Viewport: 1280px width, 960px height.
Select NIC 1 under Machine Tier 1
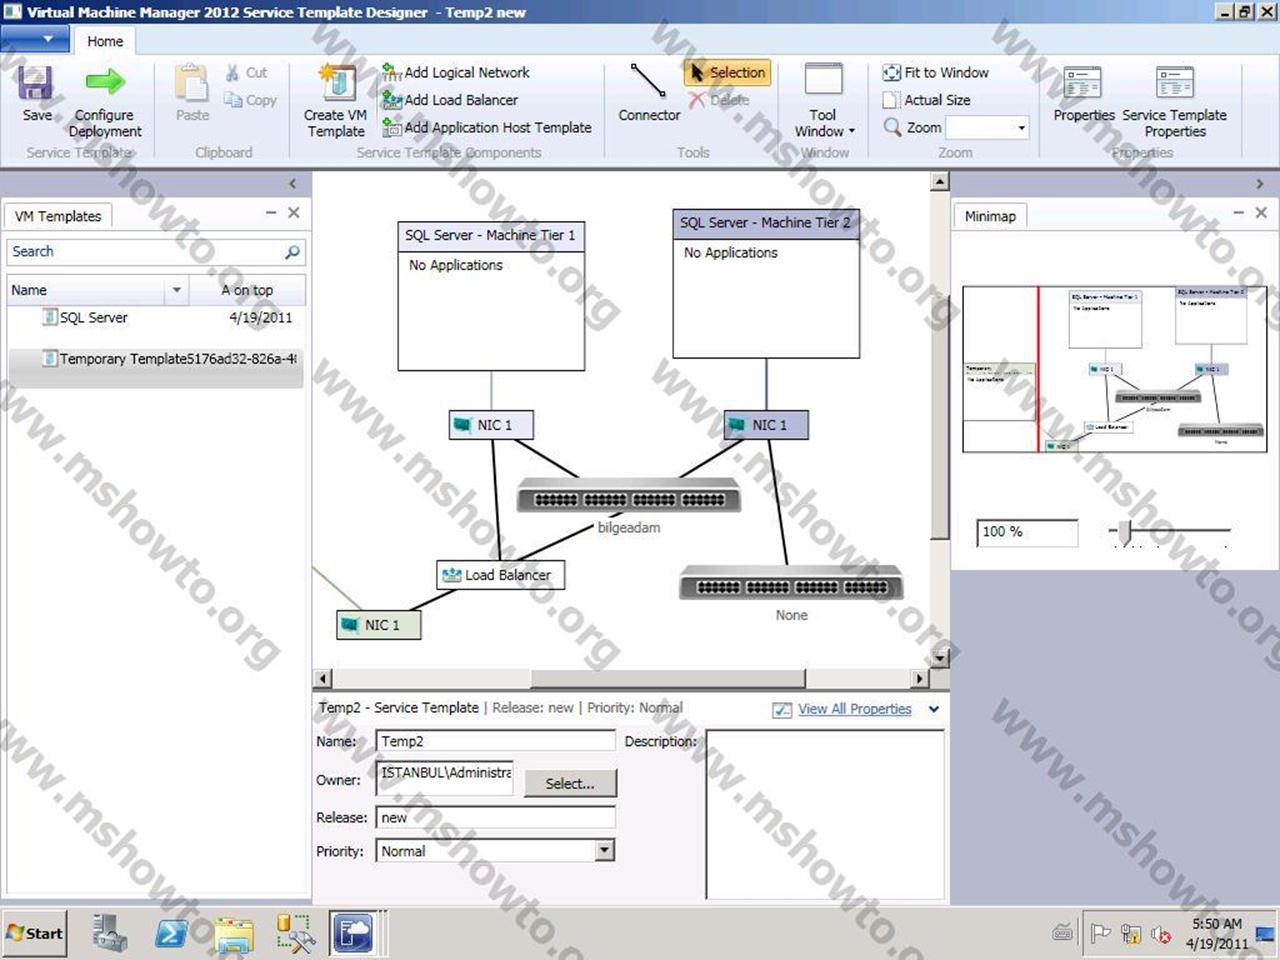pos(491,425)
